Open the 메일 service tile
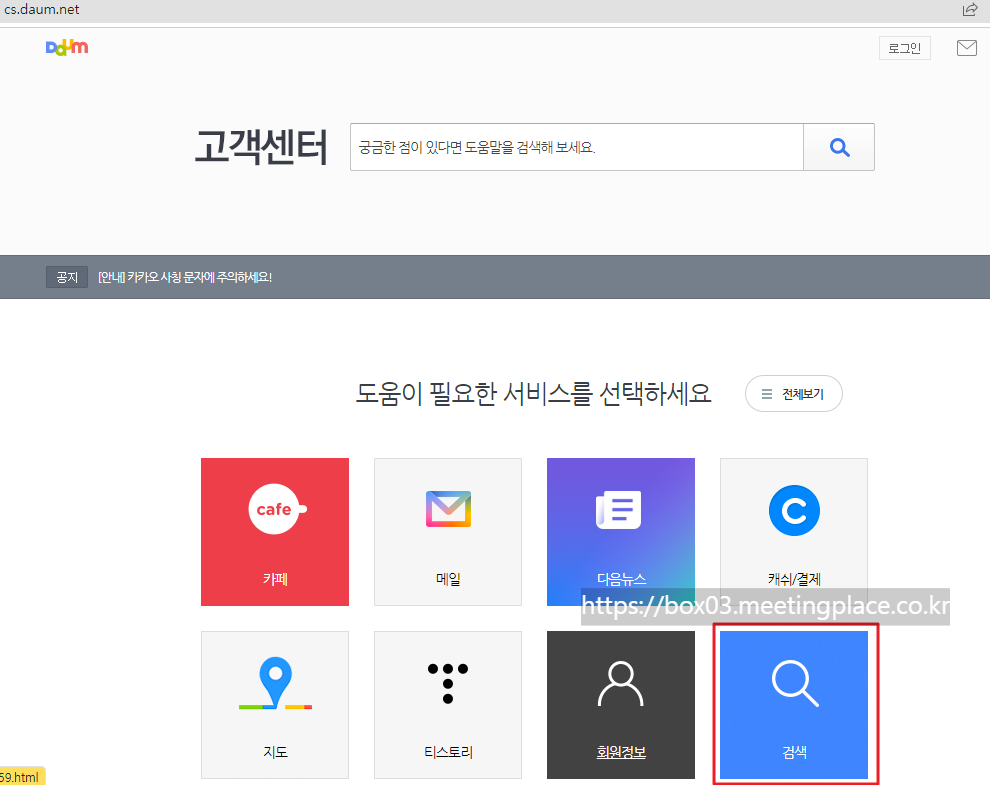Viewport: 990px width, 785px height. click(448, 532)
